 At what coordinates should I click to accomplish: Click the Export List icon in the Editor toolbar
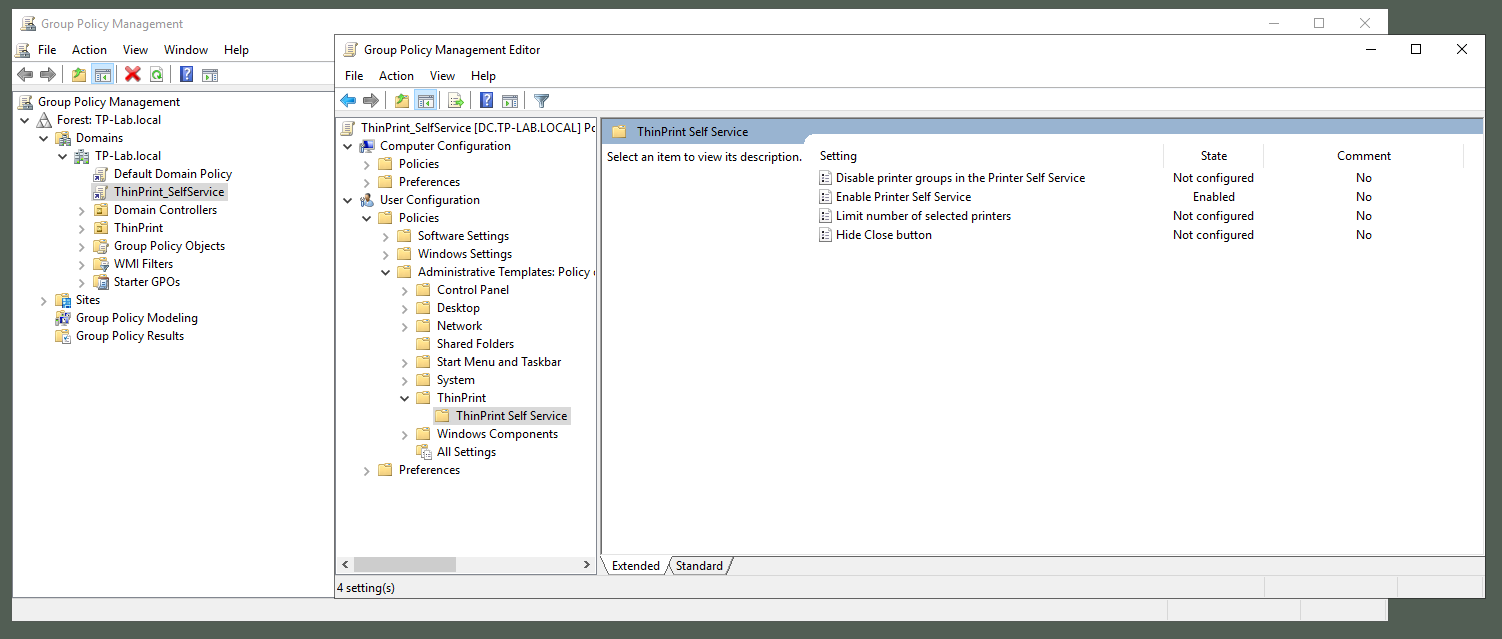(456, 100)
